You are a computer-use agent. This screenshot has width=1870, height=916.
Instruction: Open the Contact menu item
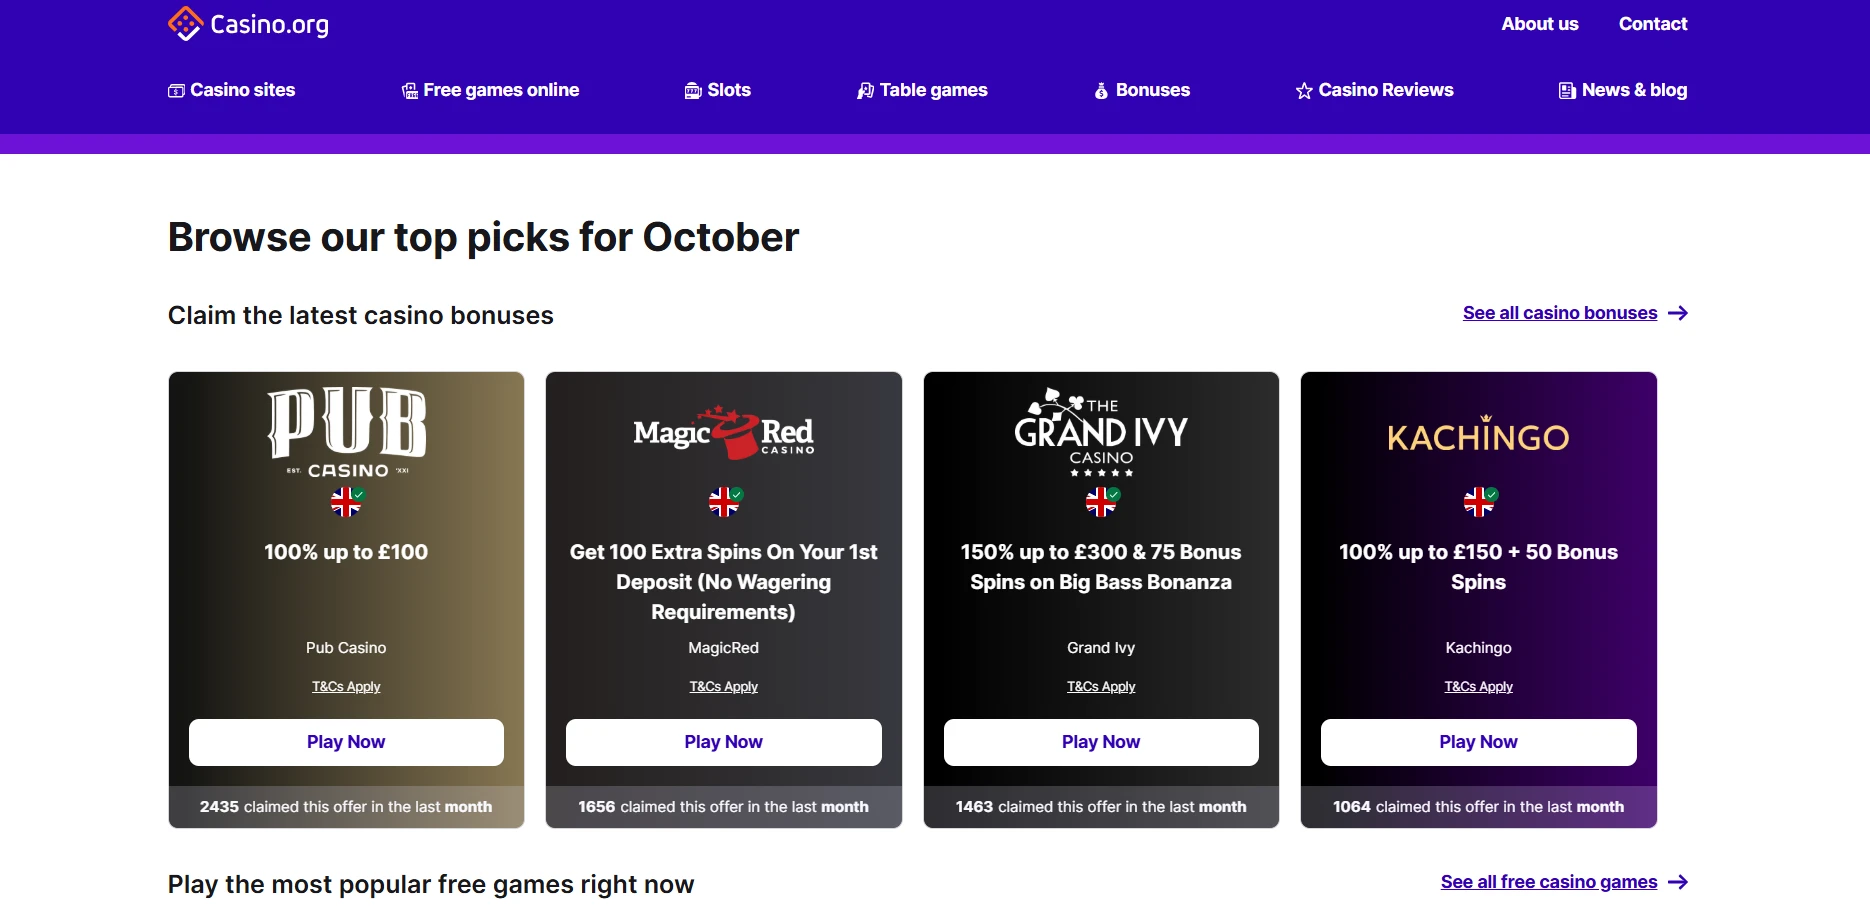1652,24
